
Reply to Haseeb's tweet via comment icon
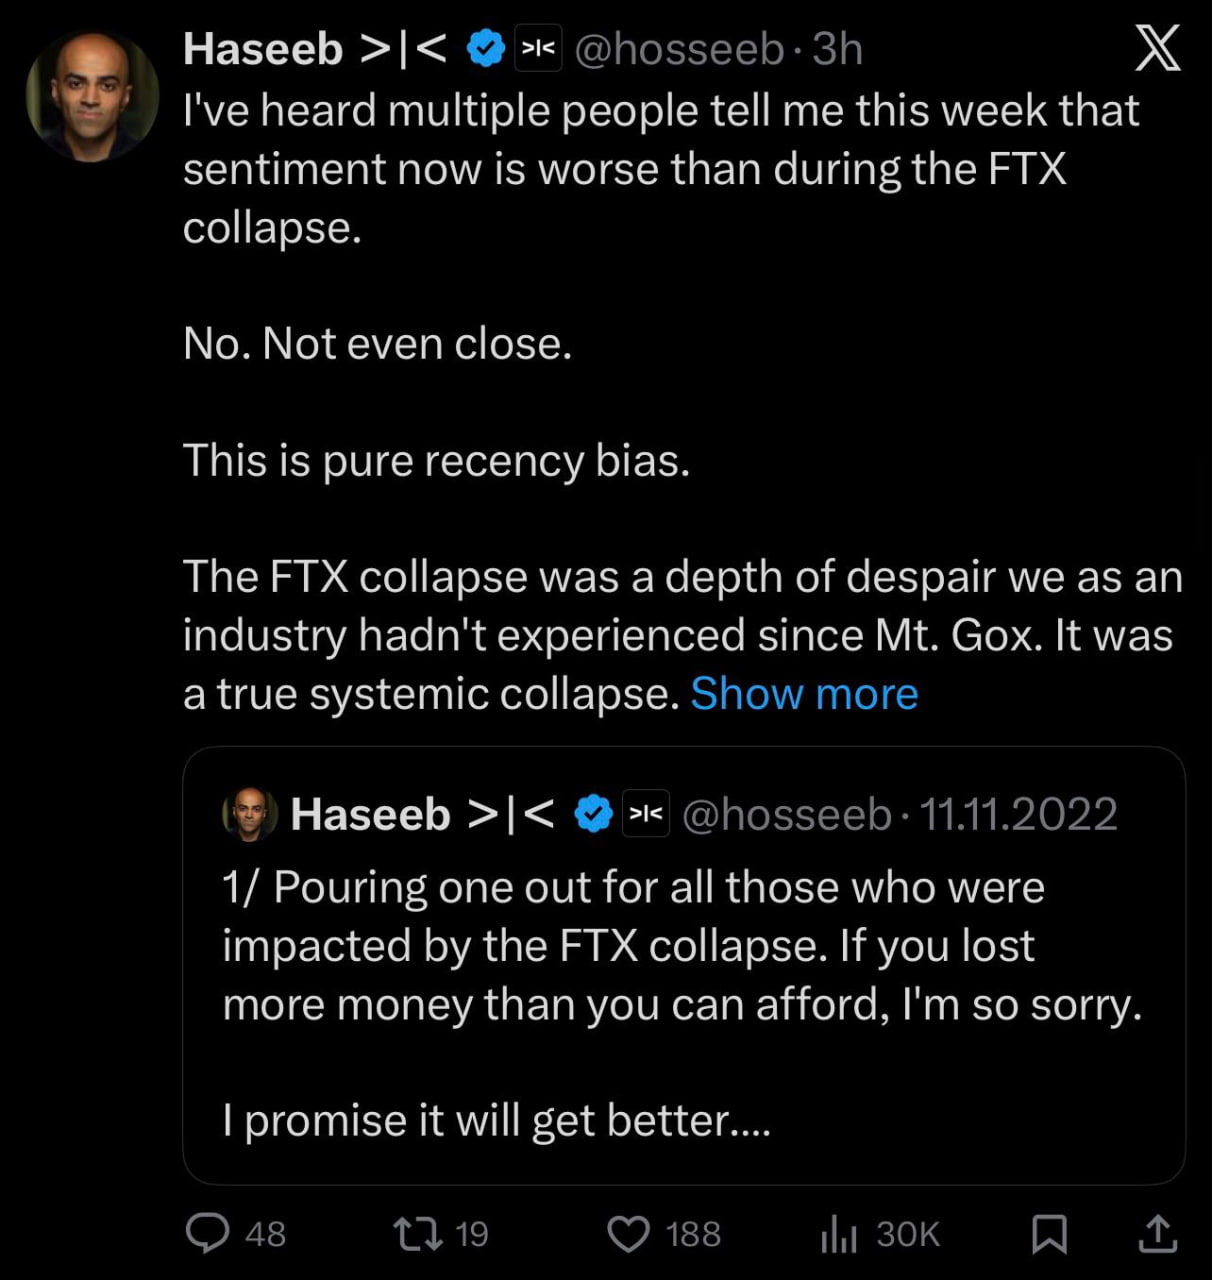tap(207, 1232)
